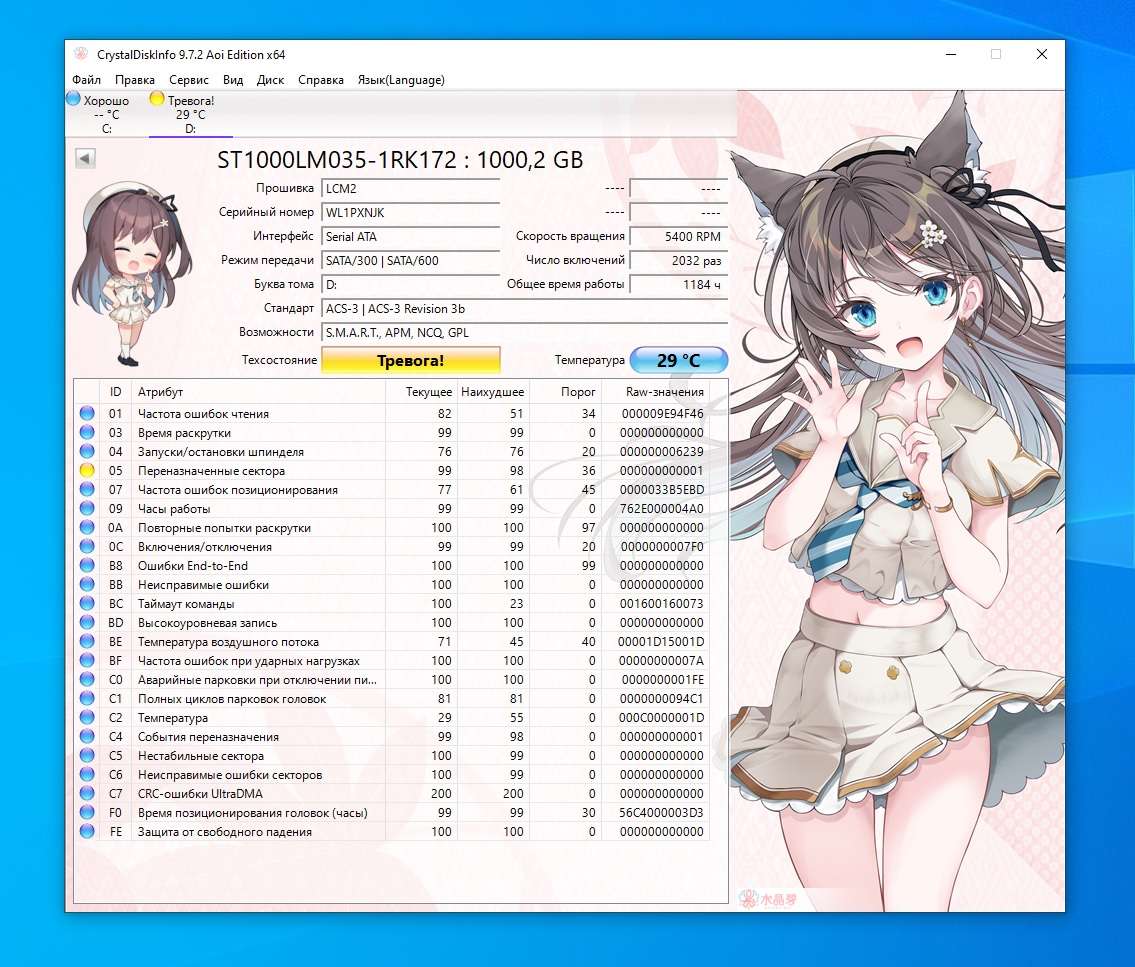The image size is (1135, 967).
Task: Click the Общее время работы field 1184 ч
Action: coord(678,284)
